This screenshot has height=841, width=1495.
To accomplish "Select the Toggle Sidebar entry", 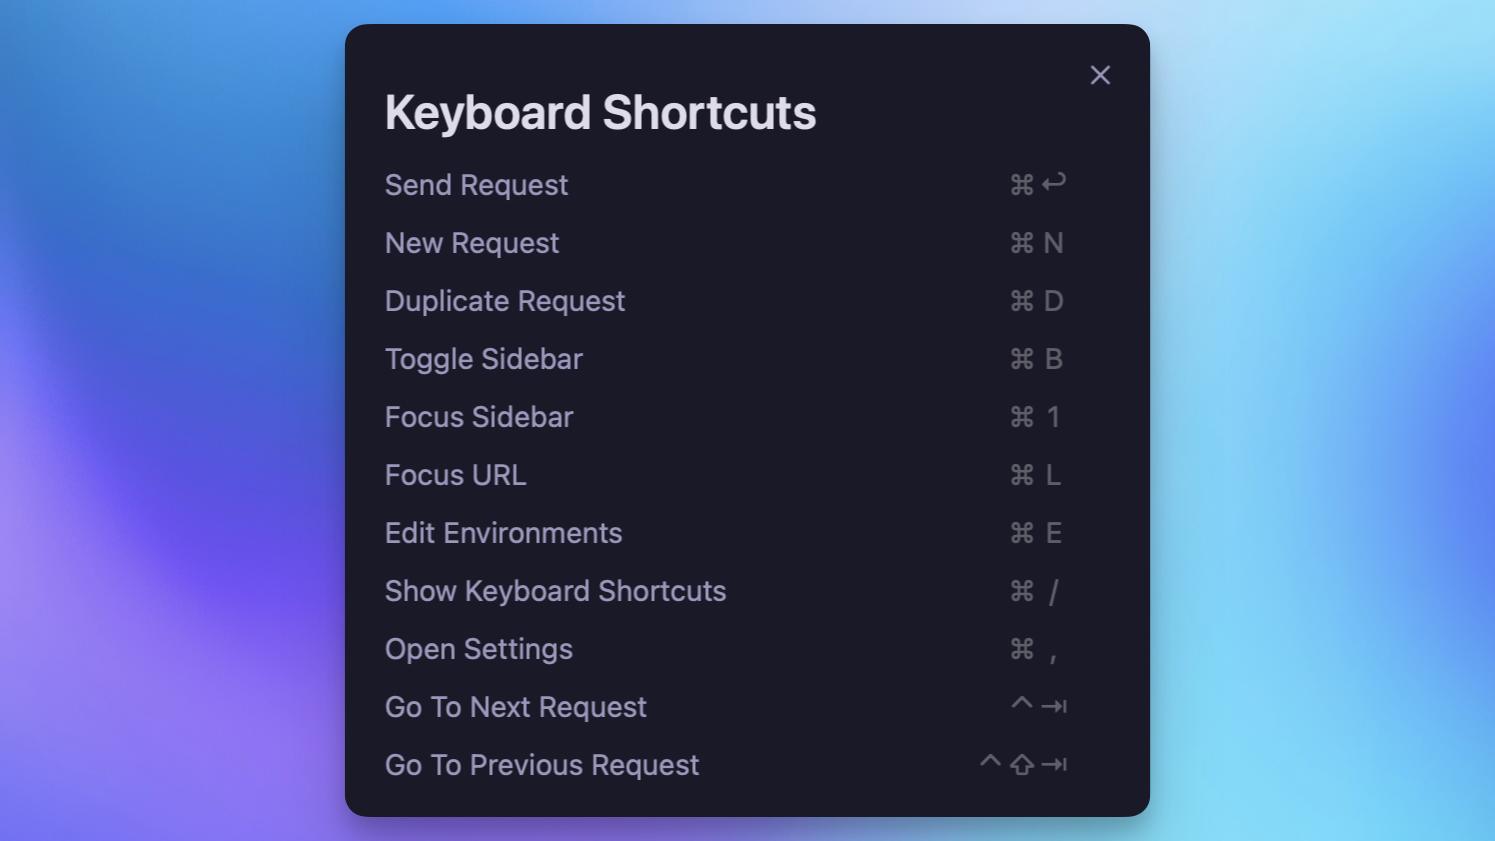I will point(484,359).
